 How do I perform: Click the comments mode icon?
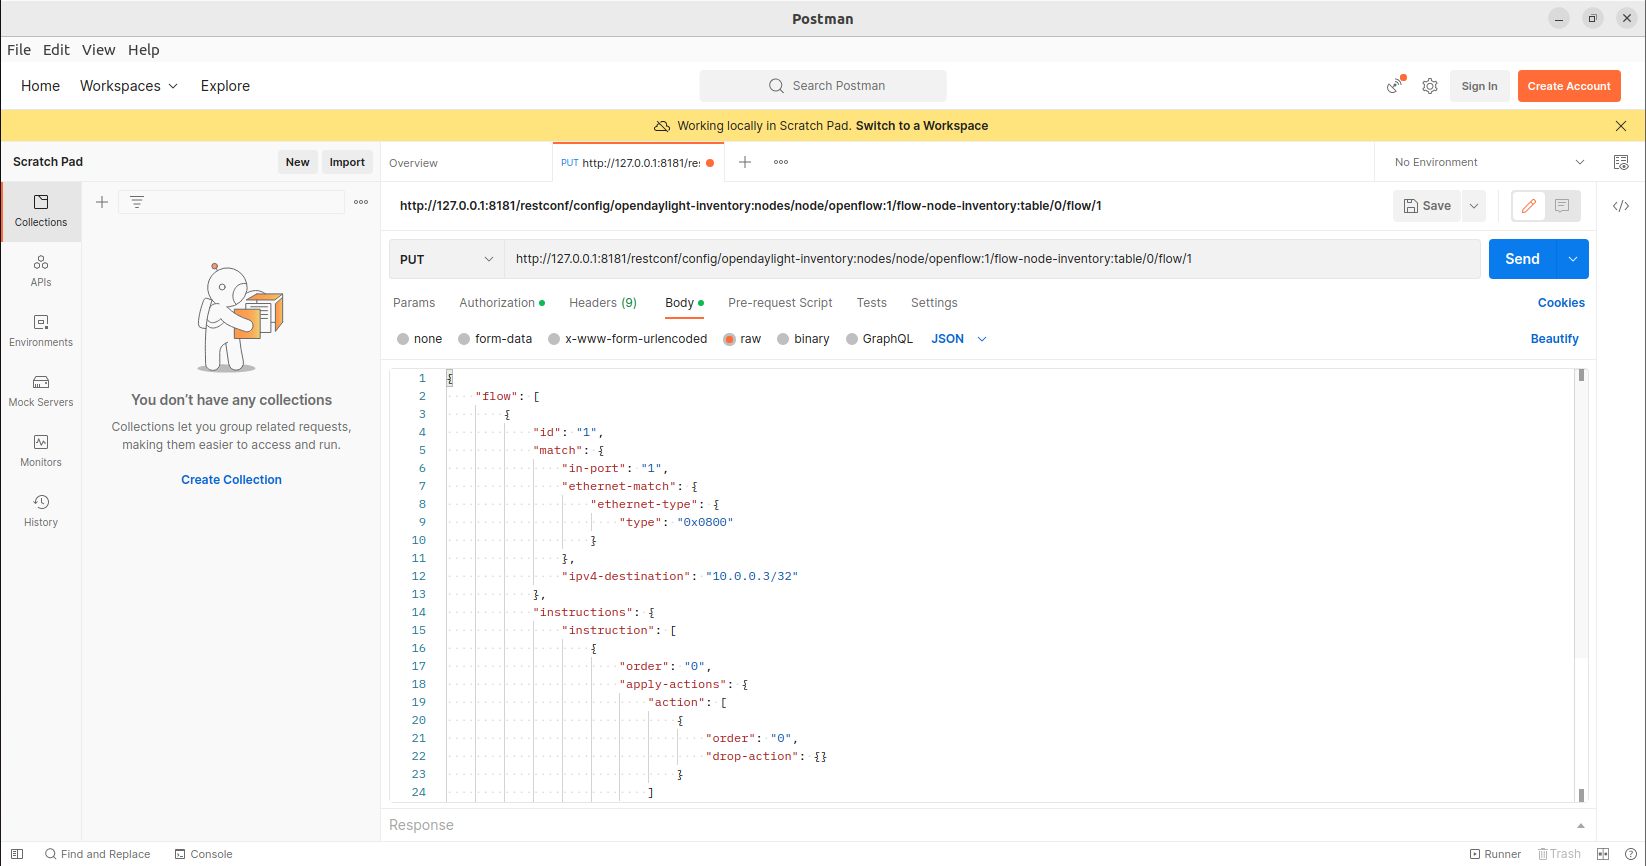pos(1562,206)
